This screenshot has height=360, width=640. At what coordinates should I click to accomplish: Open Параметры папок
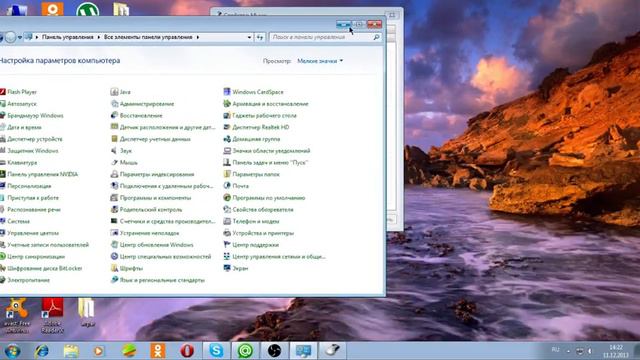252,174
